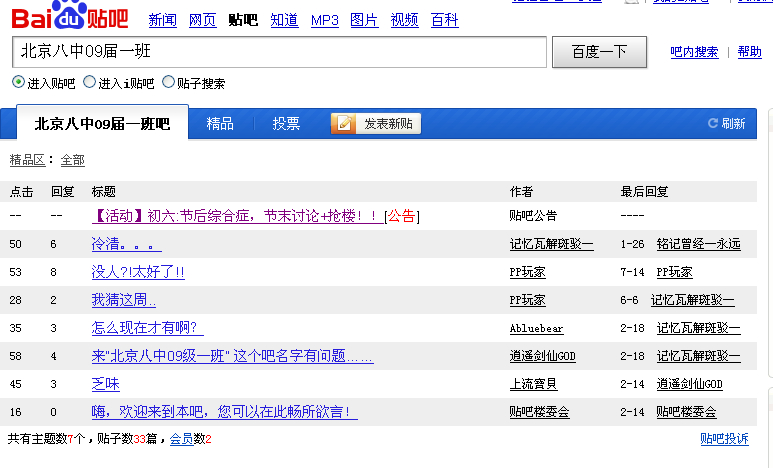
Task: Open the 吧内搜索 link
Action: [694, 52]
